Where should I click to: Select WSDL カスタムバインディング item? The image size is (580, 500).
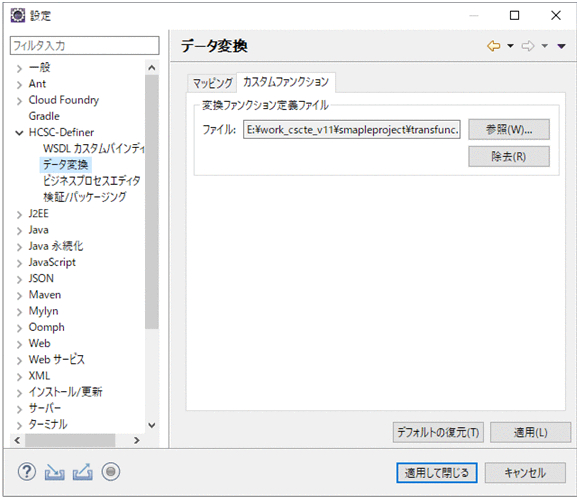94,148
